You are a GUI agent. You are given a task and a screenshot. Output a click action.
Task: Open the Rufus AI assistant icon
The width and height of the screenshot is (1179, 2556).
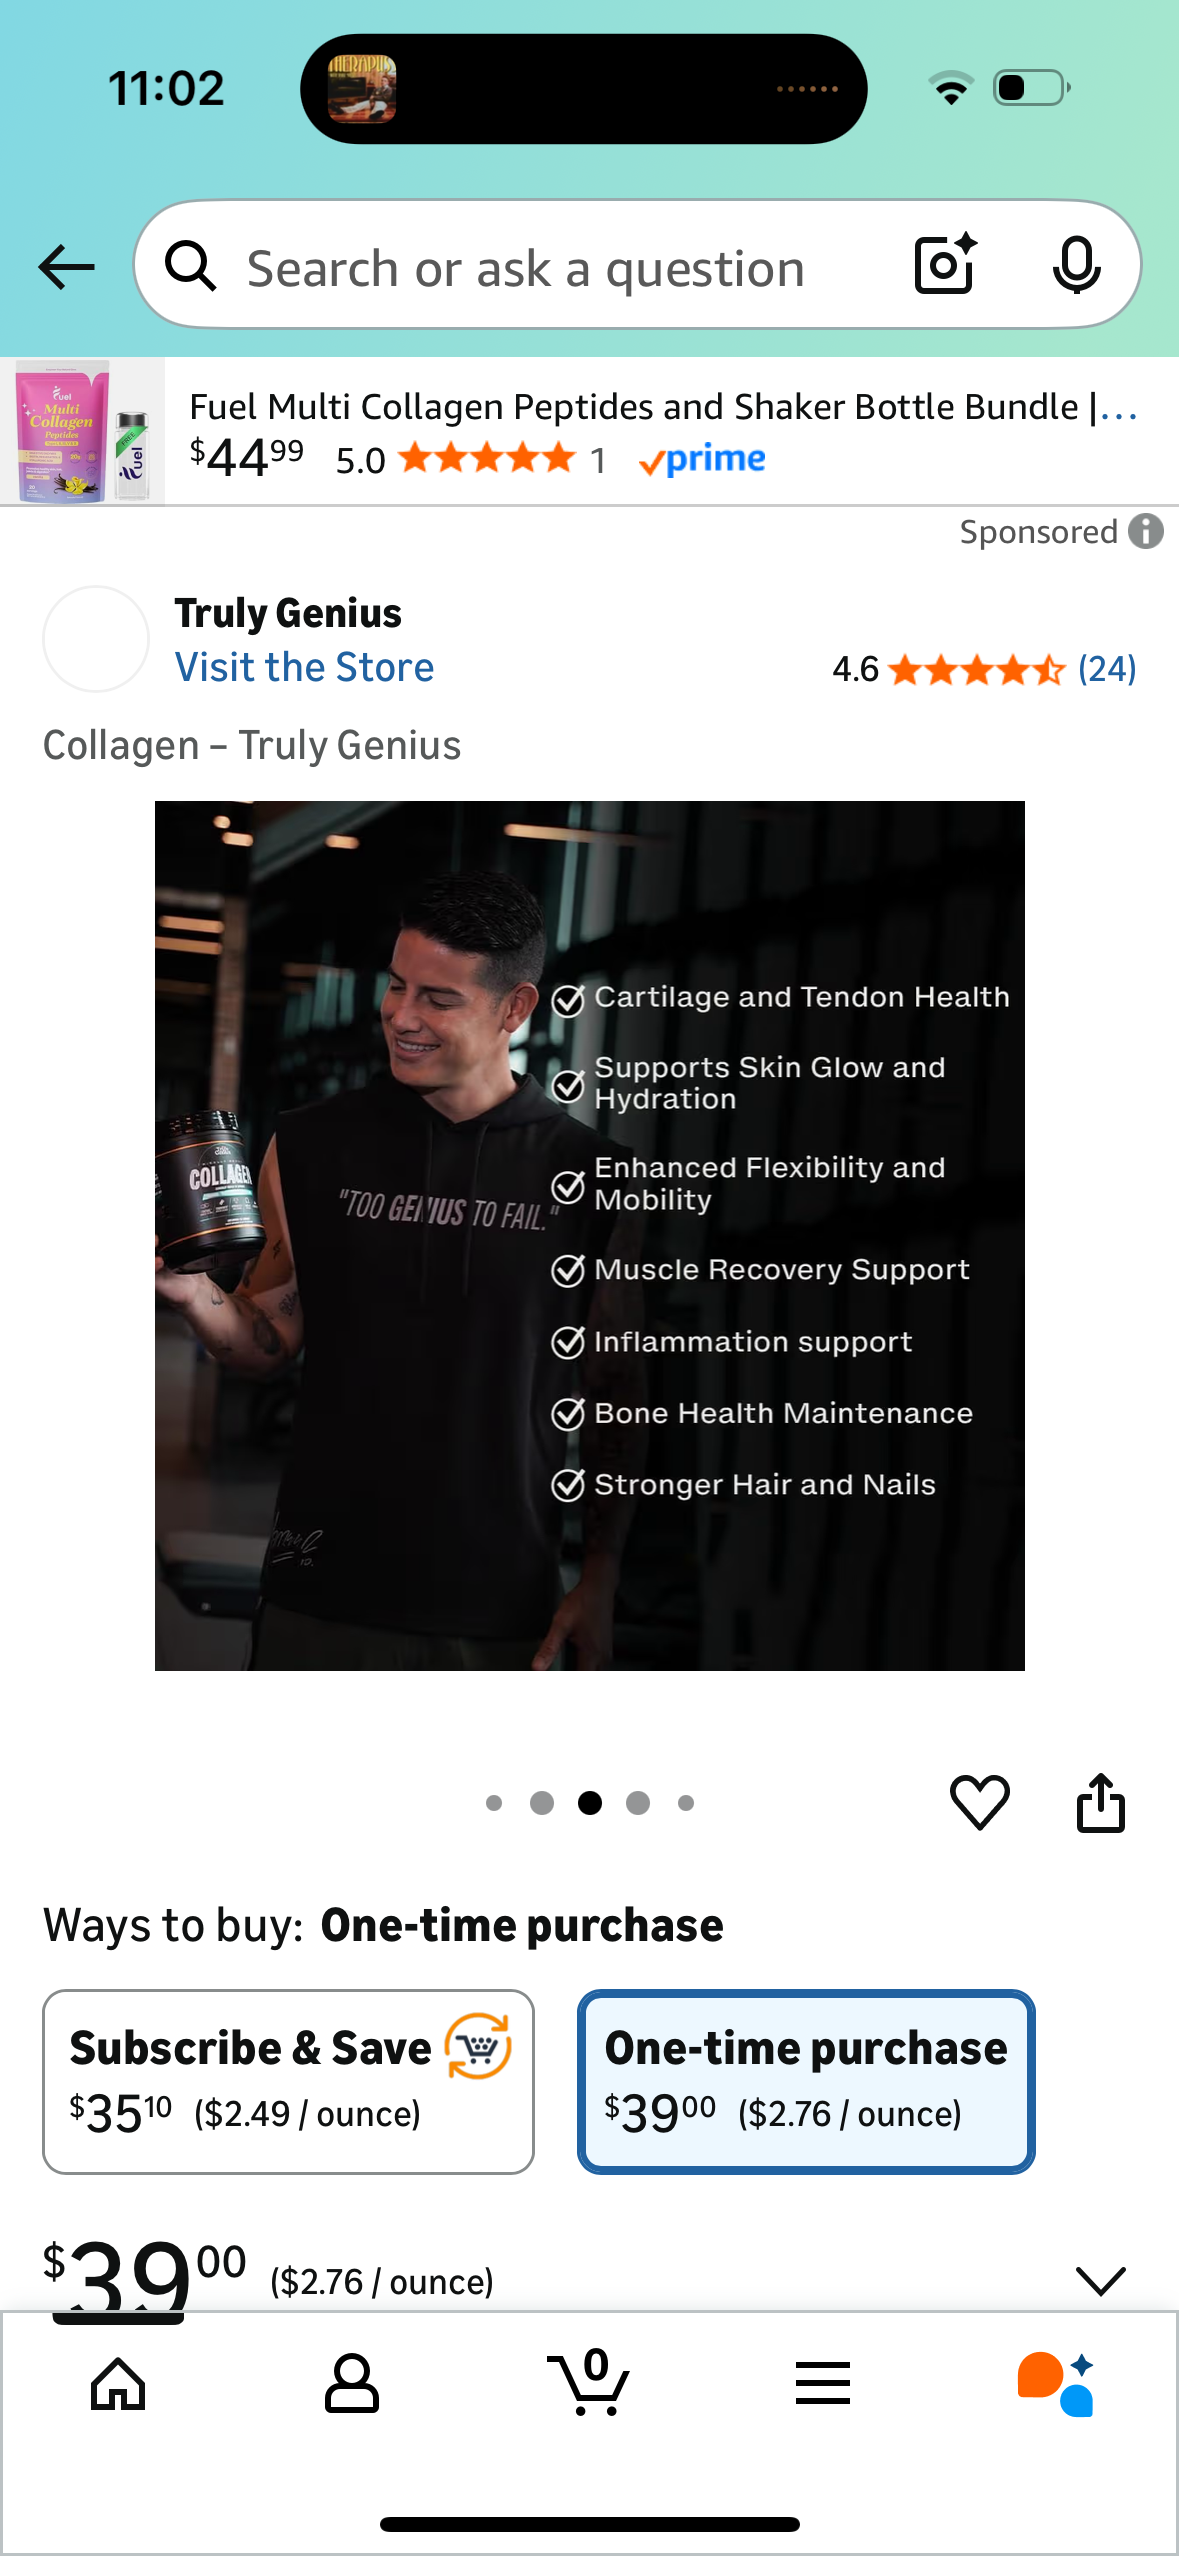tap(1056, 2384)
